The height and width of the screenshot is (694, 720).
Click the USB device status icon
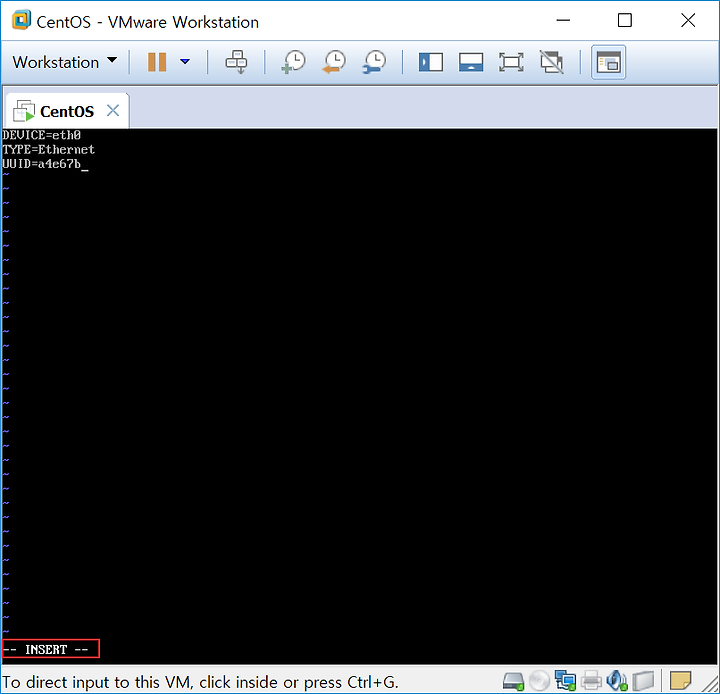(x=643, y=681)
